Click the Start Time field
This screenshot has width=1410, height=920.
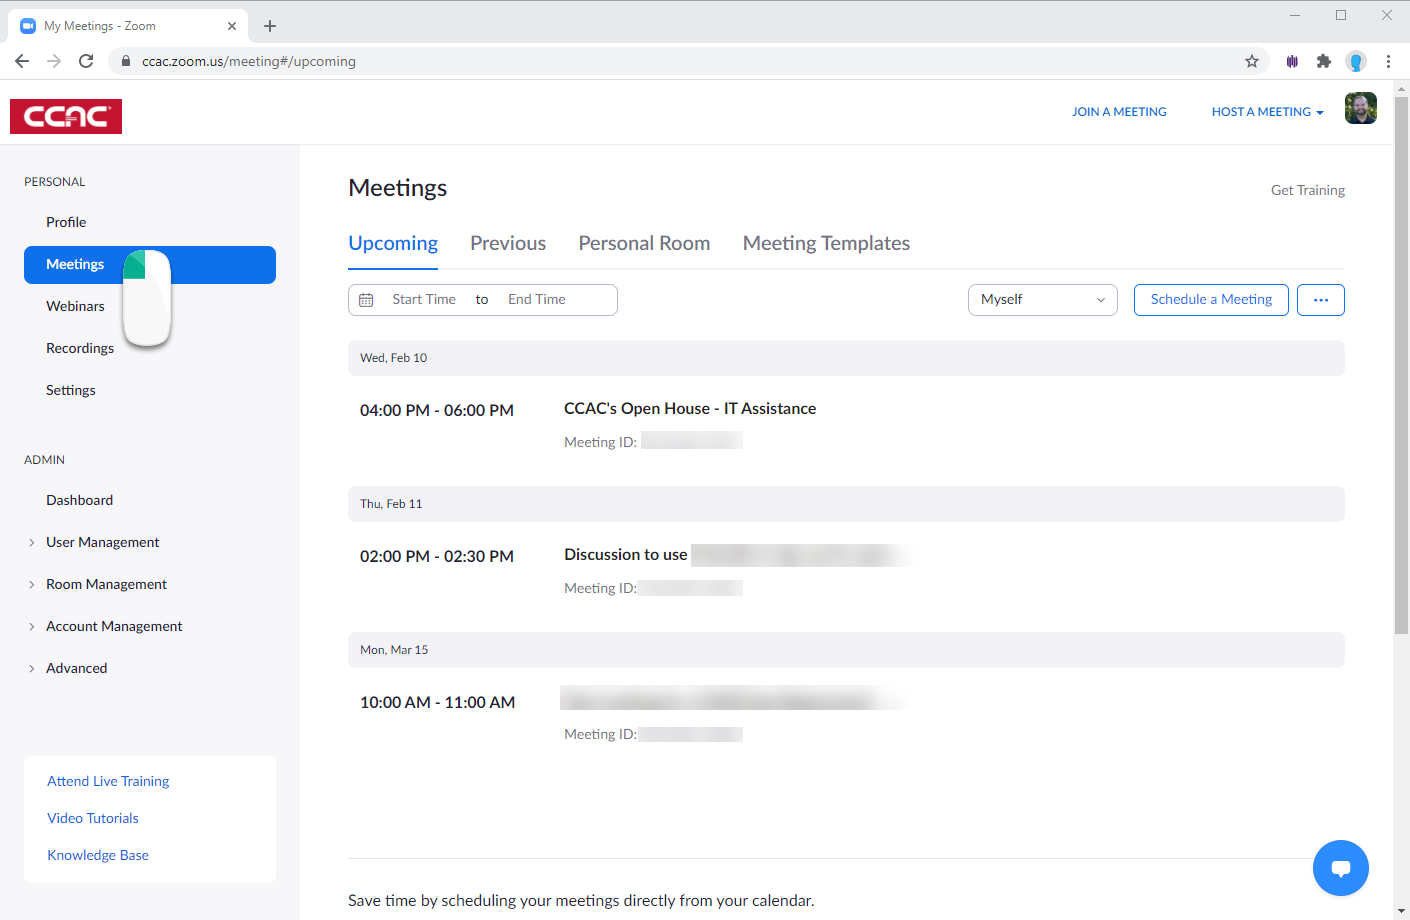[424, 300]
